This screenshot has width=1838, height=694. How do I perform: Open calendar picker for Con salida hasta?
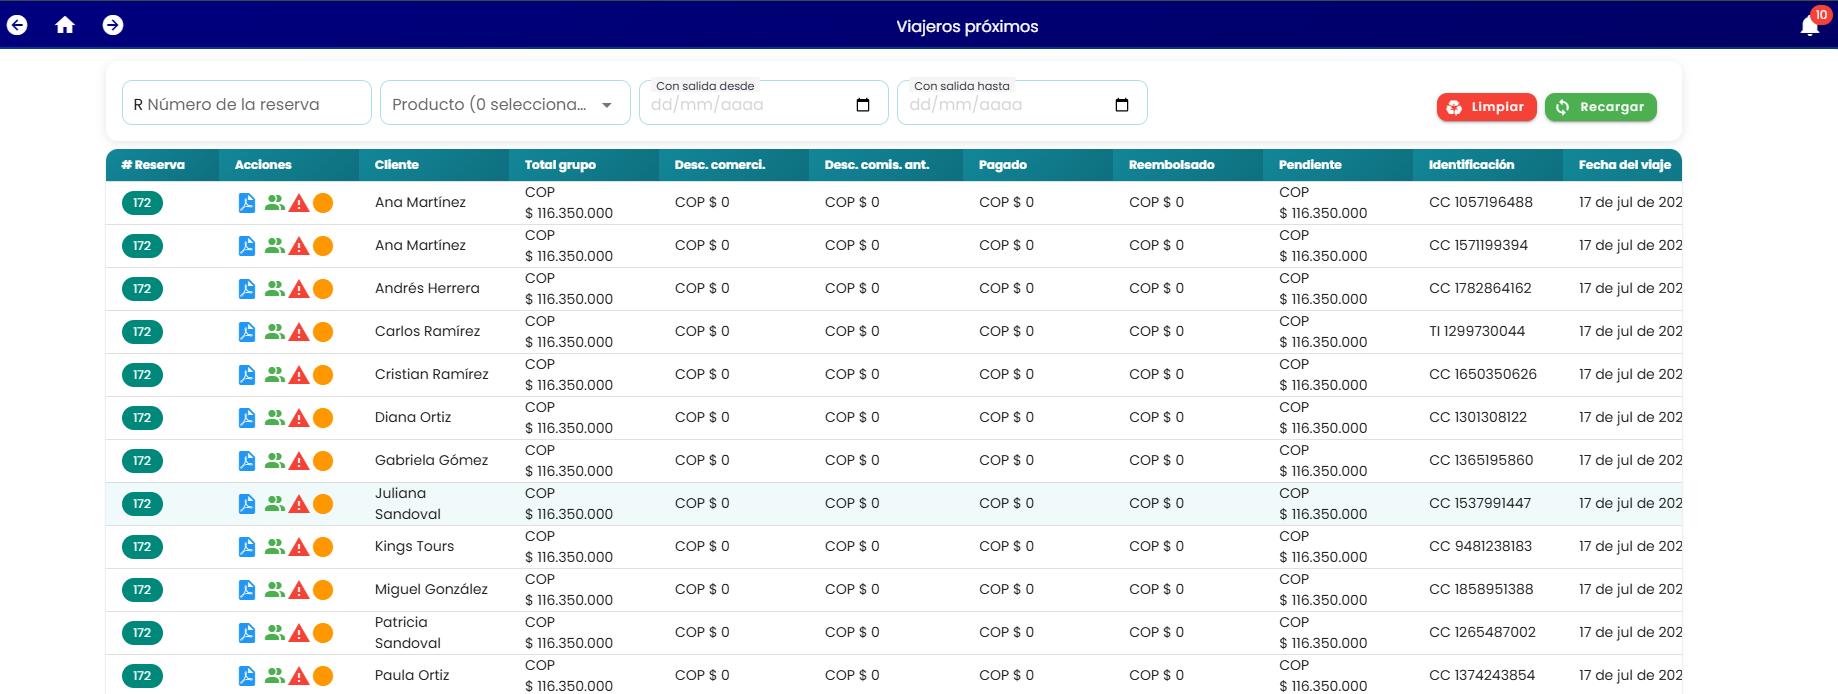1122,105
